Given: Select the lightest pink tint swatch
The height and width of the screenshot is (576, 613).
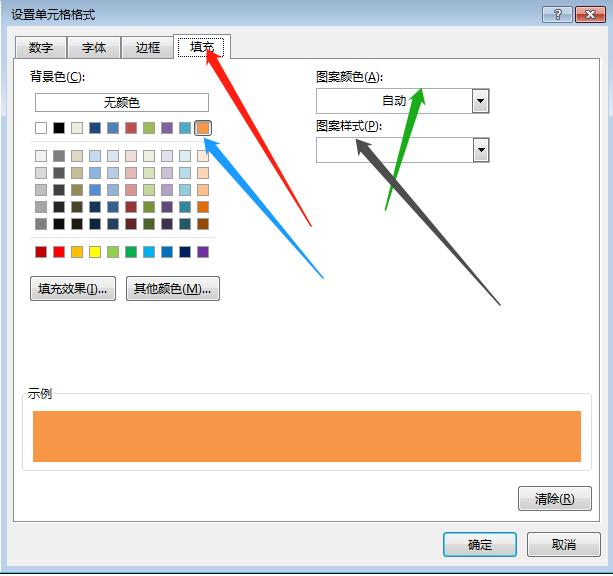Looking at the screenshot, I should (131, 156).
